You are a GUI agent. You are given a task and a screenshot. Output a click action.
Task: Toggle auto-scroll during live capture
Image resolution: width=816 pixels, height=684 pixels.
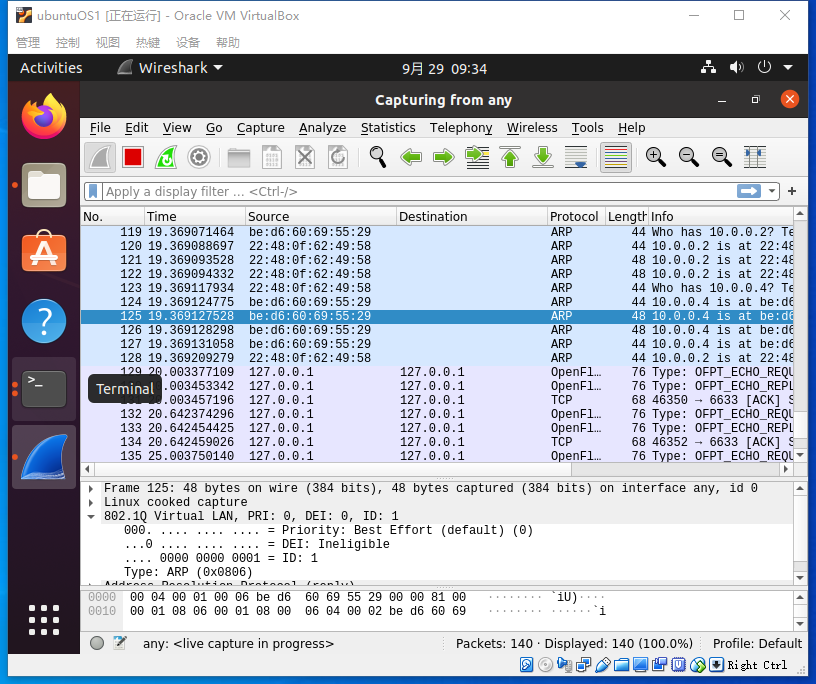pos(576,157)
